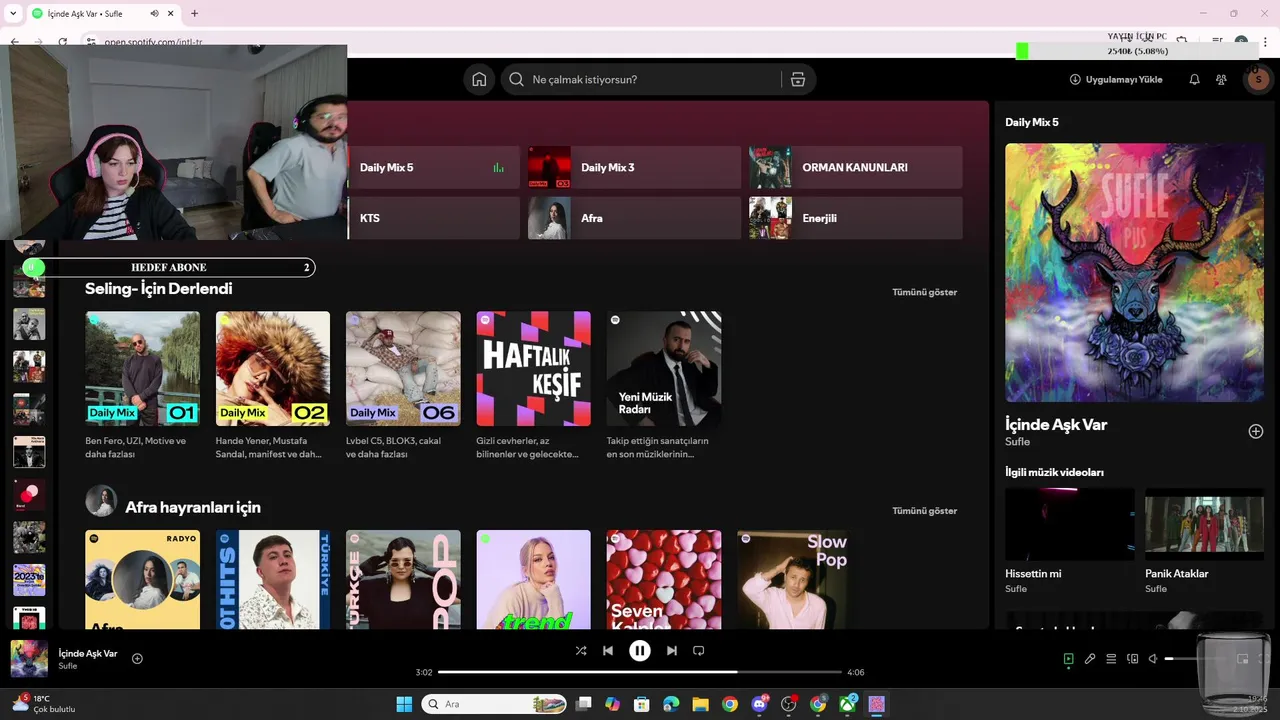Add the playing track via the plus icon in the bottom bar
1280x720 pixels.
tap(137, 658)
